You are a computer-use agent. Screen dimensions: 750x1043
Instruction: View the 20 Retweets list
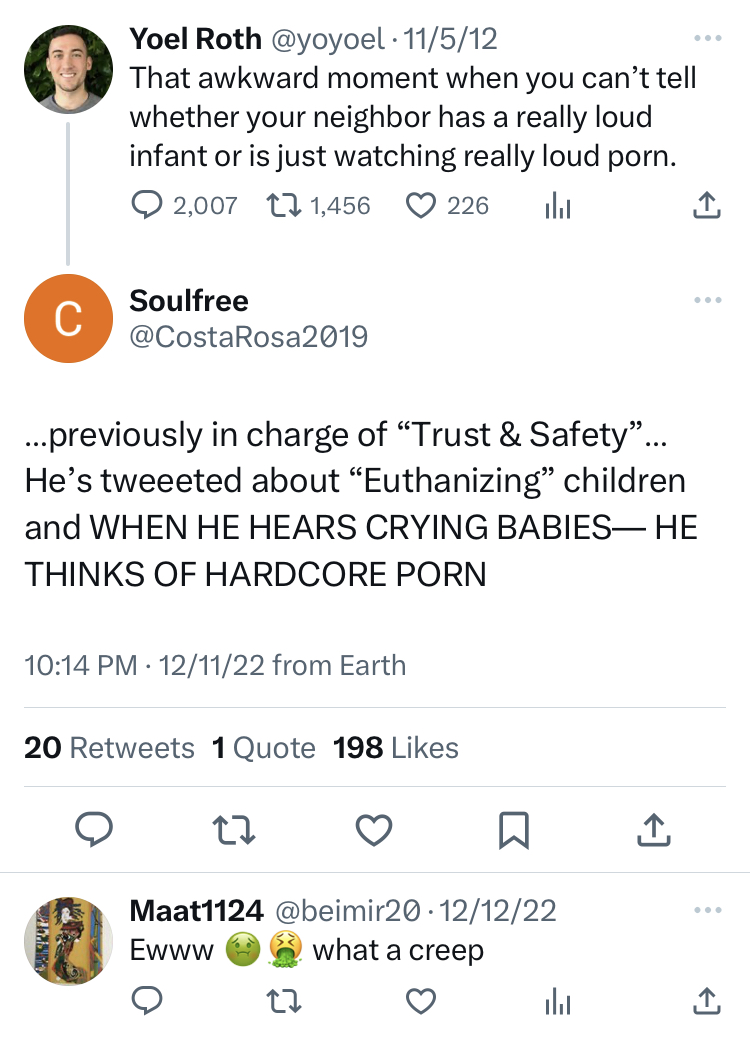tap(109, 748)
